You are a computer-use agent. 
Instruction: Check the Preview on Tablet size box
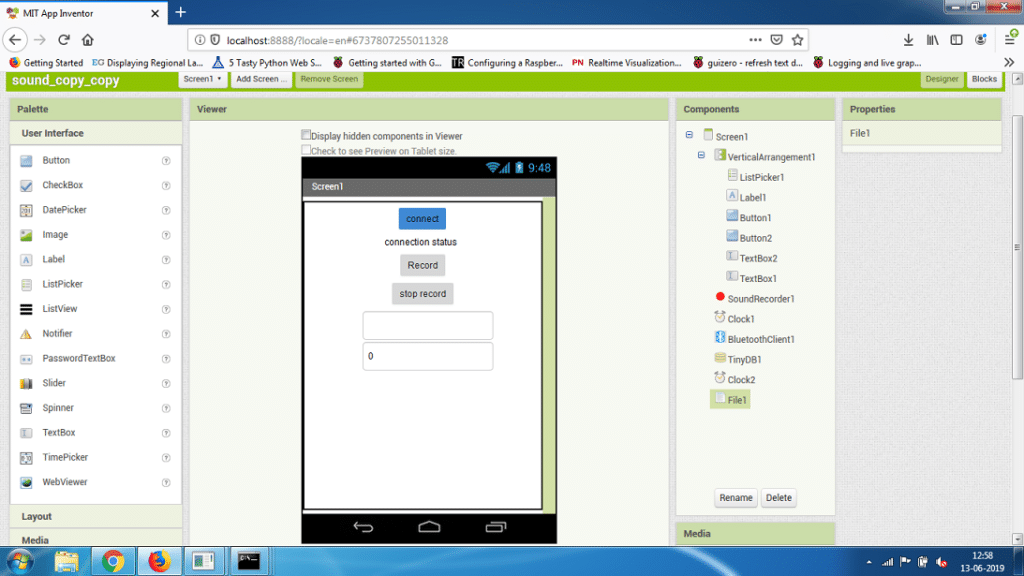point(307,151)
